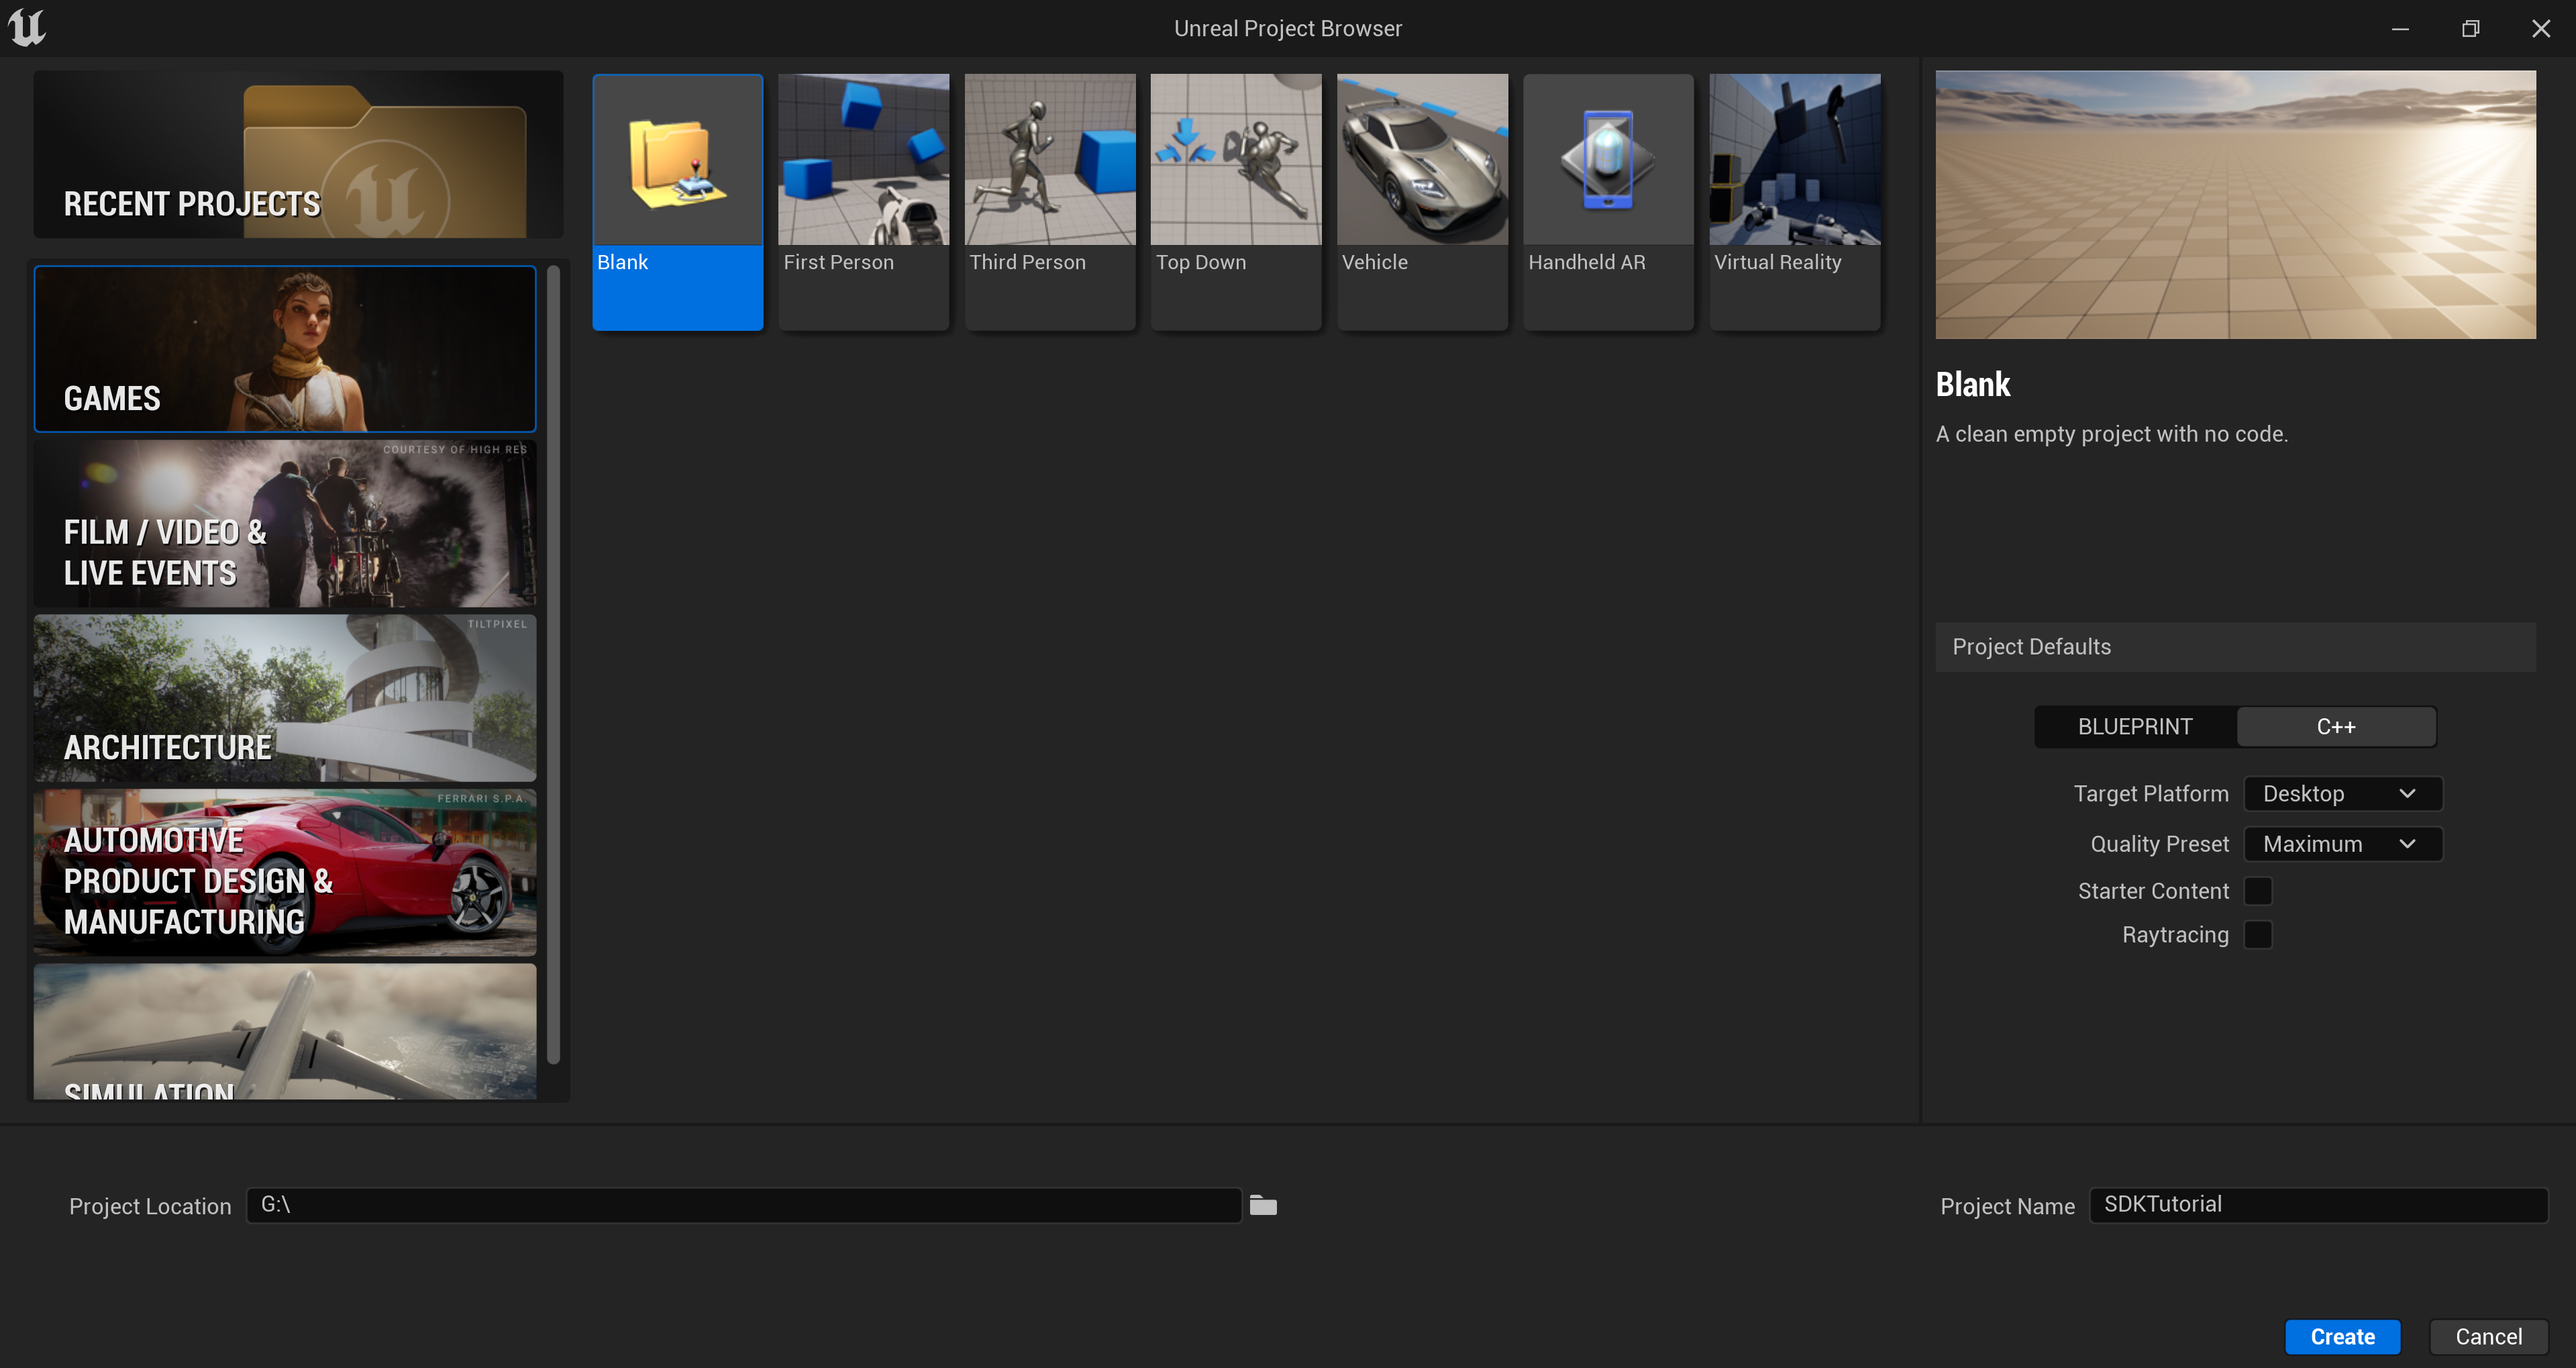The image size is (2576, 1368).
Task: Click the Cancel button
Action: 2487,1336
